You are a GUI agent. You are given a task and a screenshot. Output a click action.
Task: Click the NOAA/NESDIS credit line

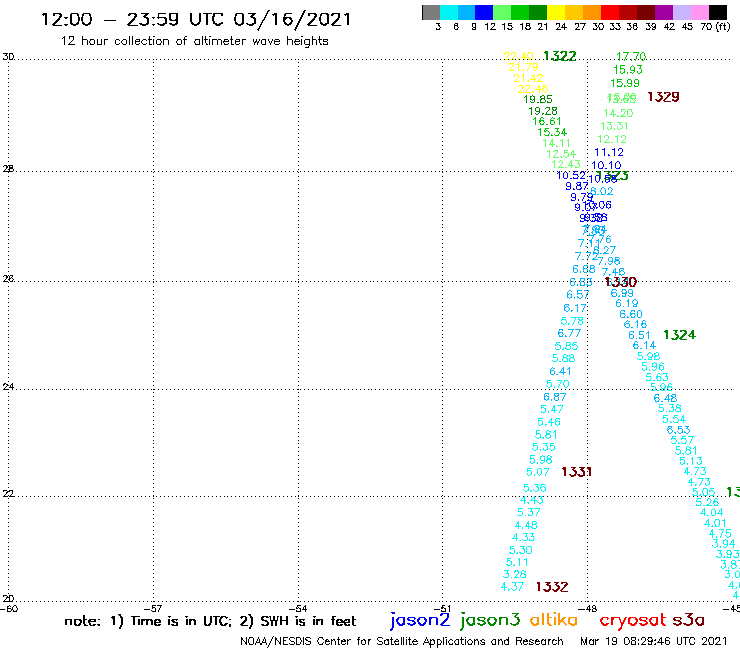(x=402, y=642)
